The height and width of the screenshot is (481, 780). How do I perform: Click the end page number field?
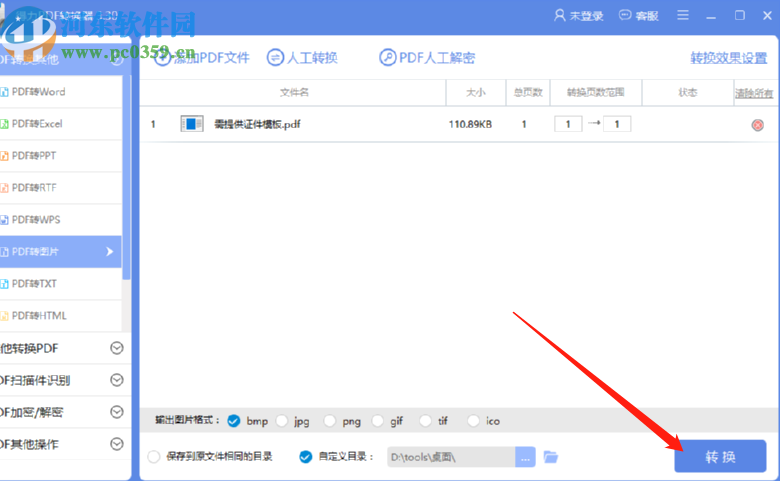click(x=617, y=124)
